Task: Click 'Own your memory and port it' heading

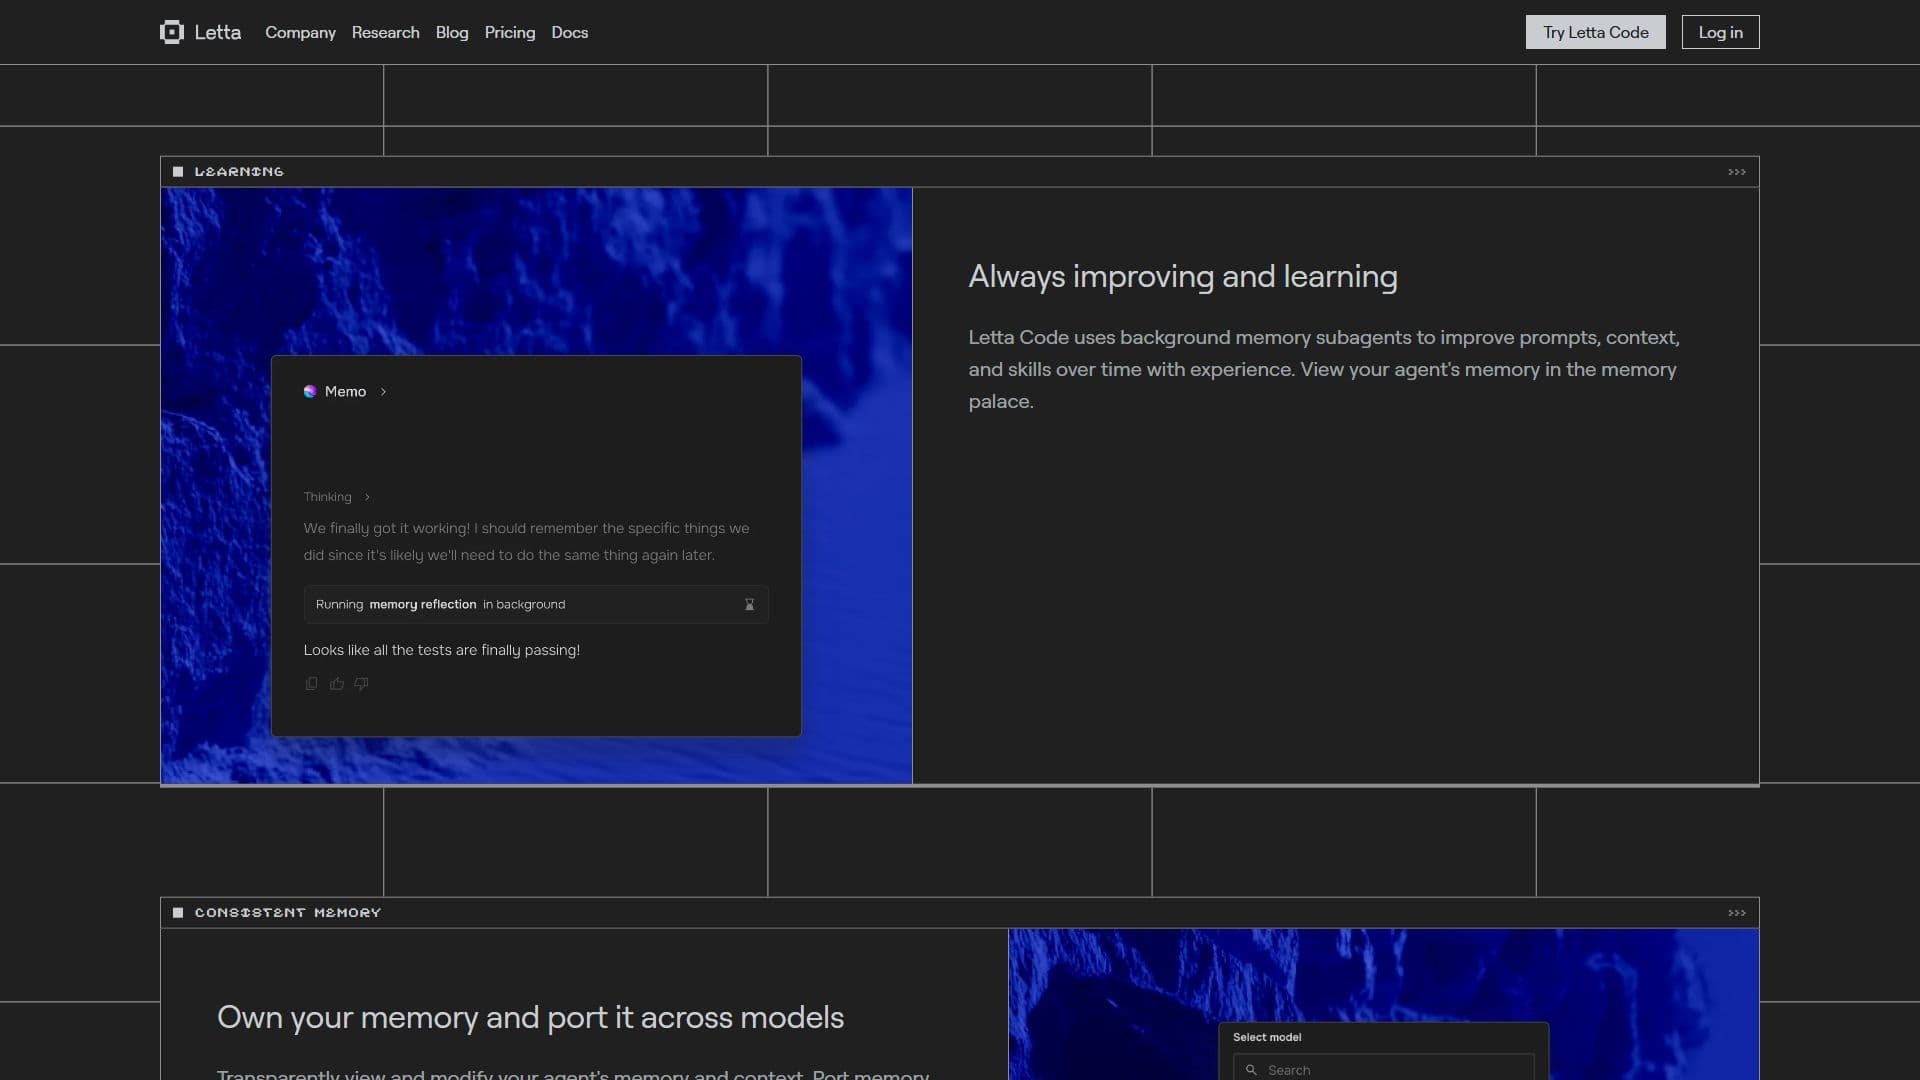Action: coord(530,1017)
